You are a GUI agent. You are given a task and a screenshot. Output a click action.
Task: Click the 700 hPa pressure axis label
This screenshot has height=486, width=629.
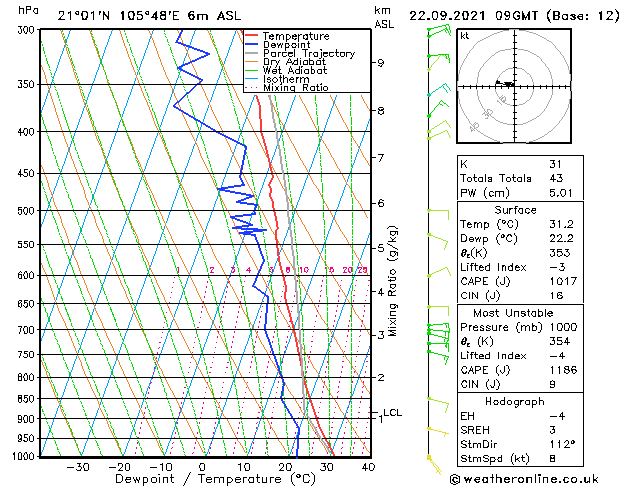[28, 330]
